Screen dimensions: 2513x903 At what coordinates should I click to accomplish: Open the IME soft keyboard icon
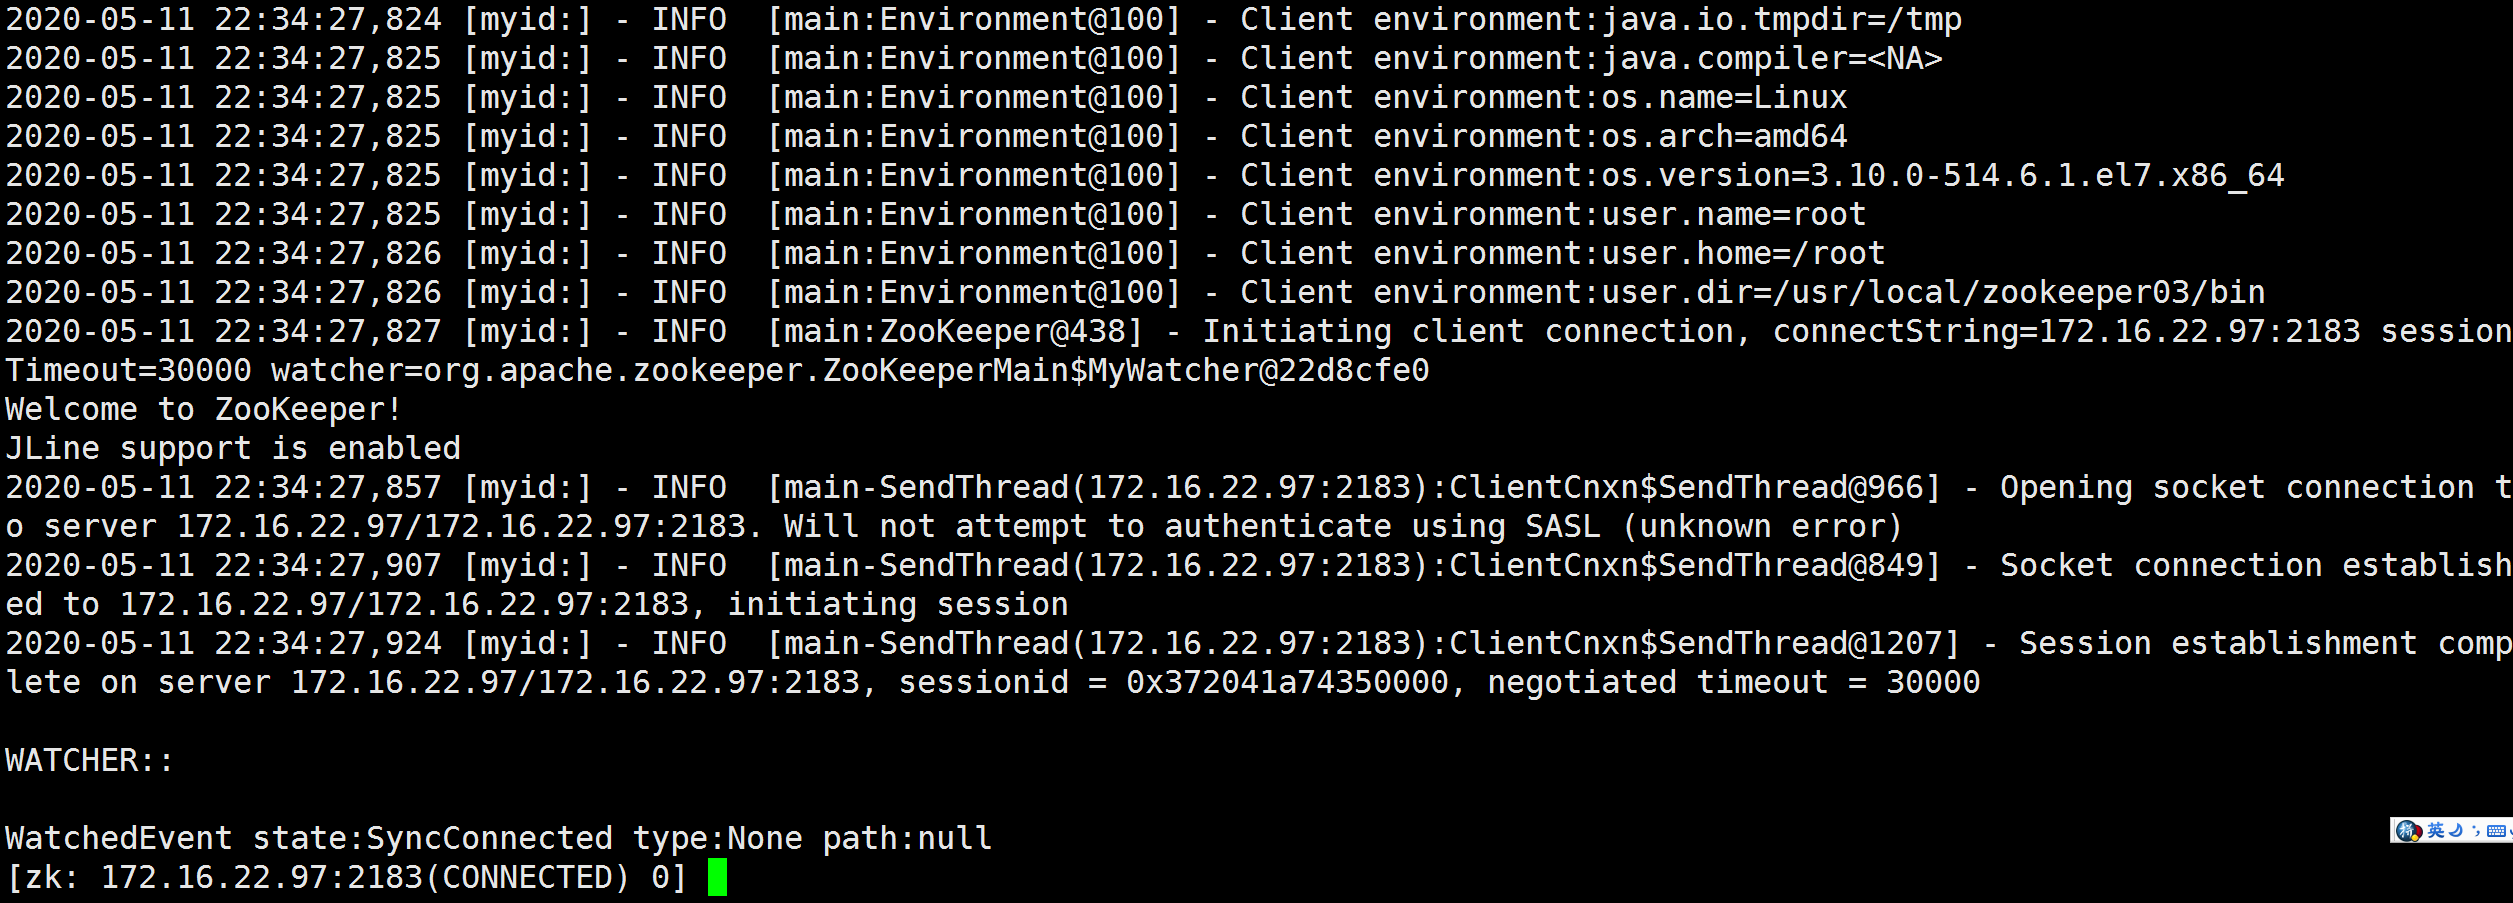[2497, 830]
